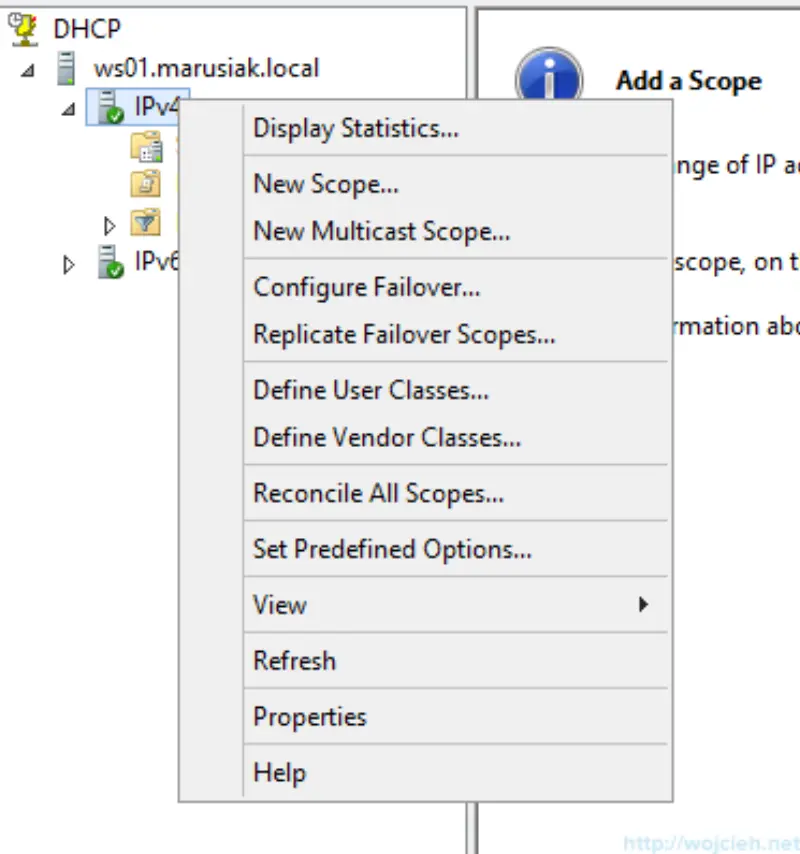Click the IPv4 server icon with green checkmark
Image resolution: width=800 pixels, height=854 pixels.
(x=107, y=108)
